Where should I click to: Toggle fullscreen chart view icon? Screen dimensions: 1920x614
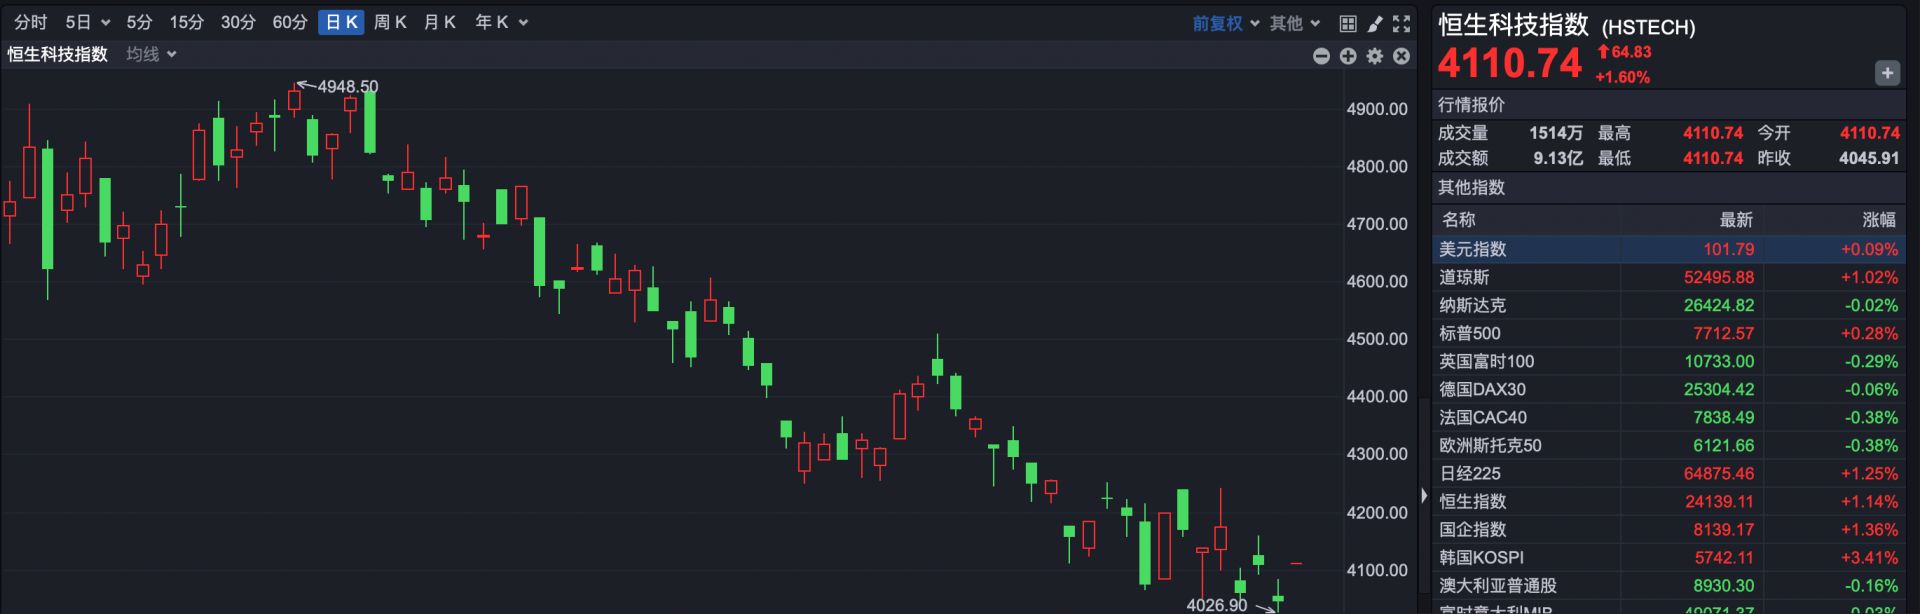[1402, 23]
